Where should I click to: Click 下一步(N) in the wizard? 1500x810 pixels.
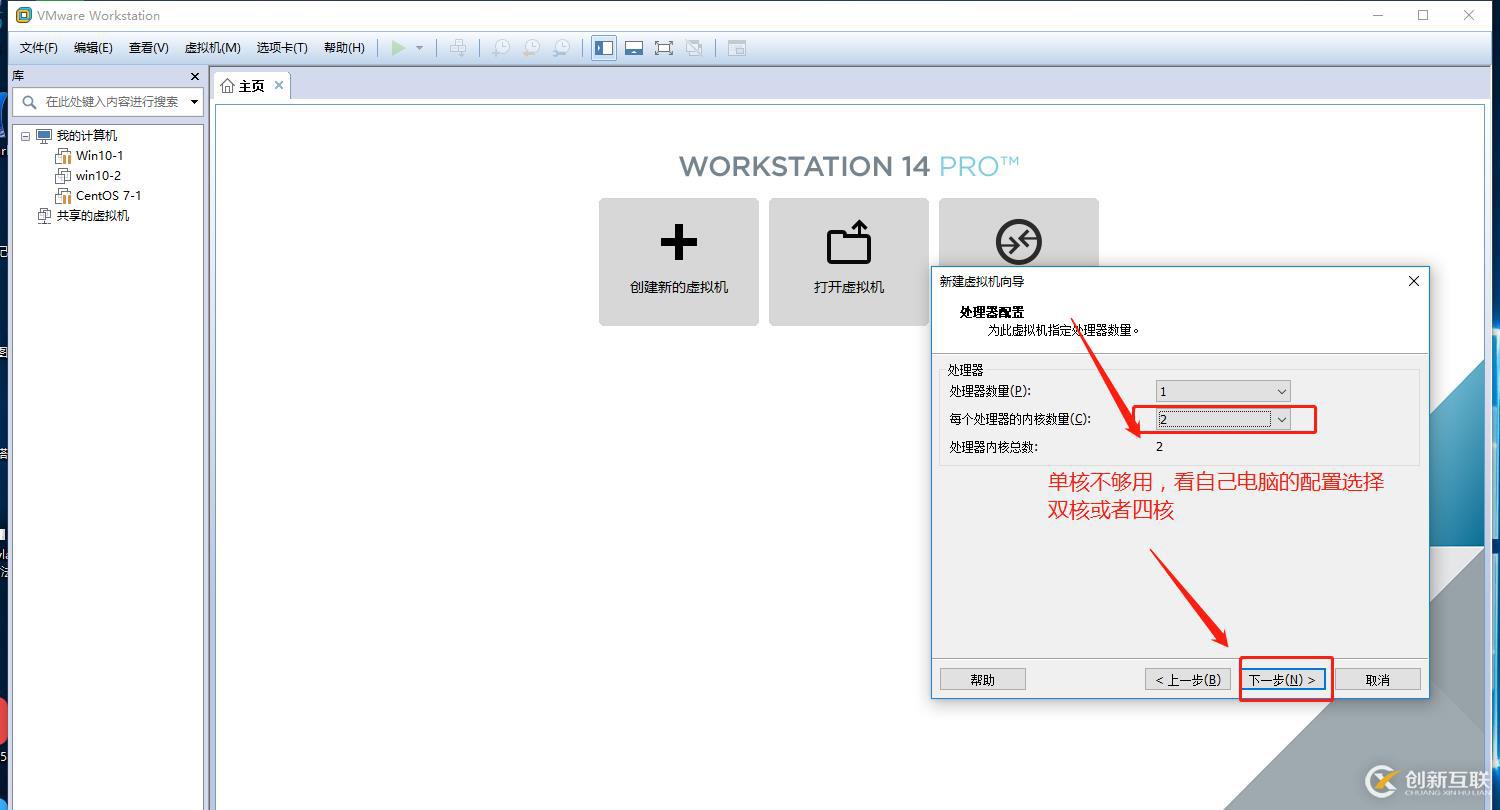pos(1282,680)
